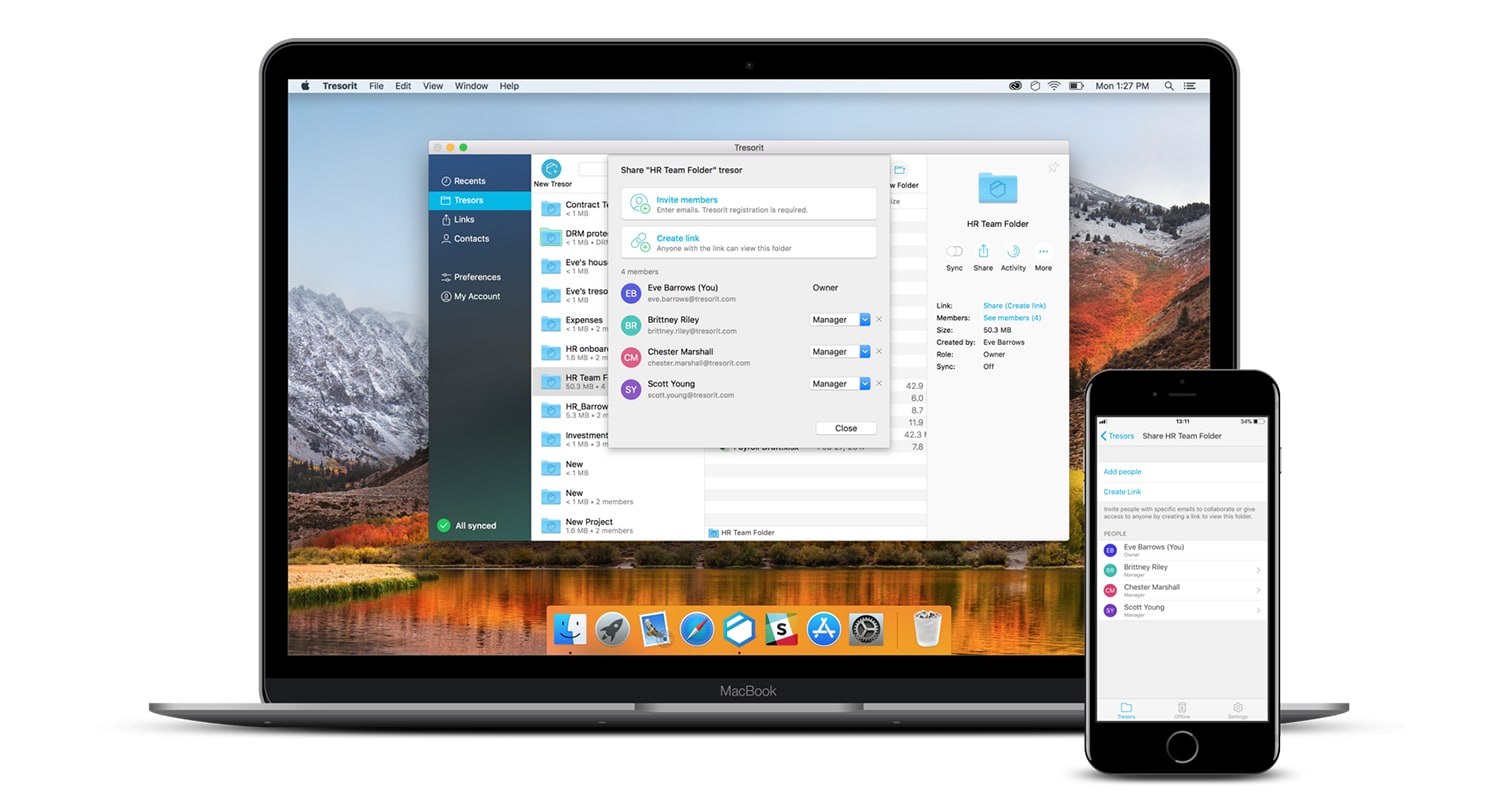Click the New Tresor icon in the toolbar
The width and height of the screenshot is (1500, 800).
point(551,170)
